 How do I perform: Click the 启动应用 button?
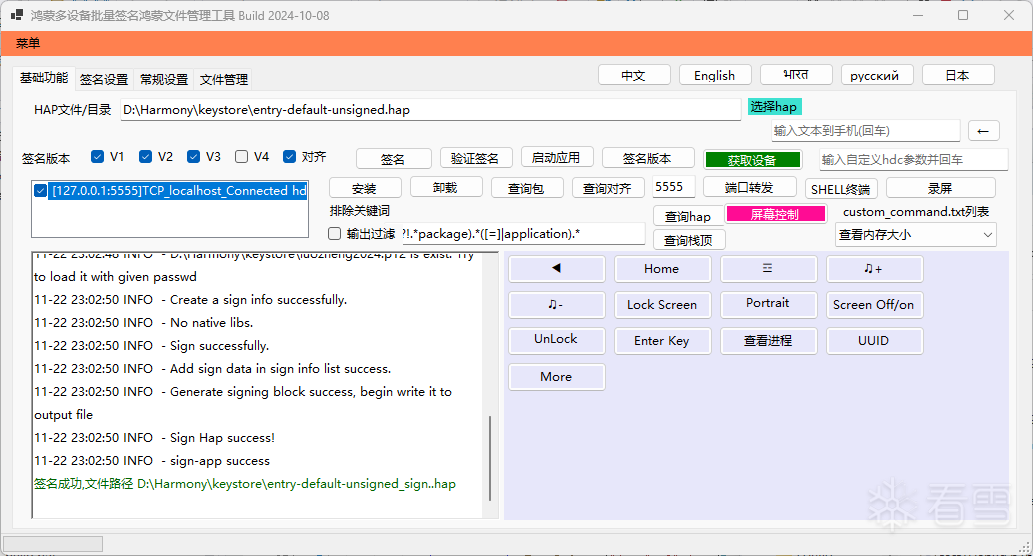pyautogui.click(x=557, y=157)
